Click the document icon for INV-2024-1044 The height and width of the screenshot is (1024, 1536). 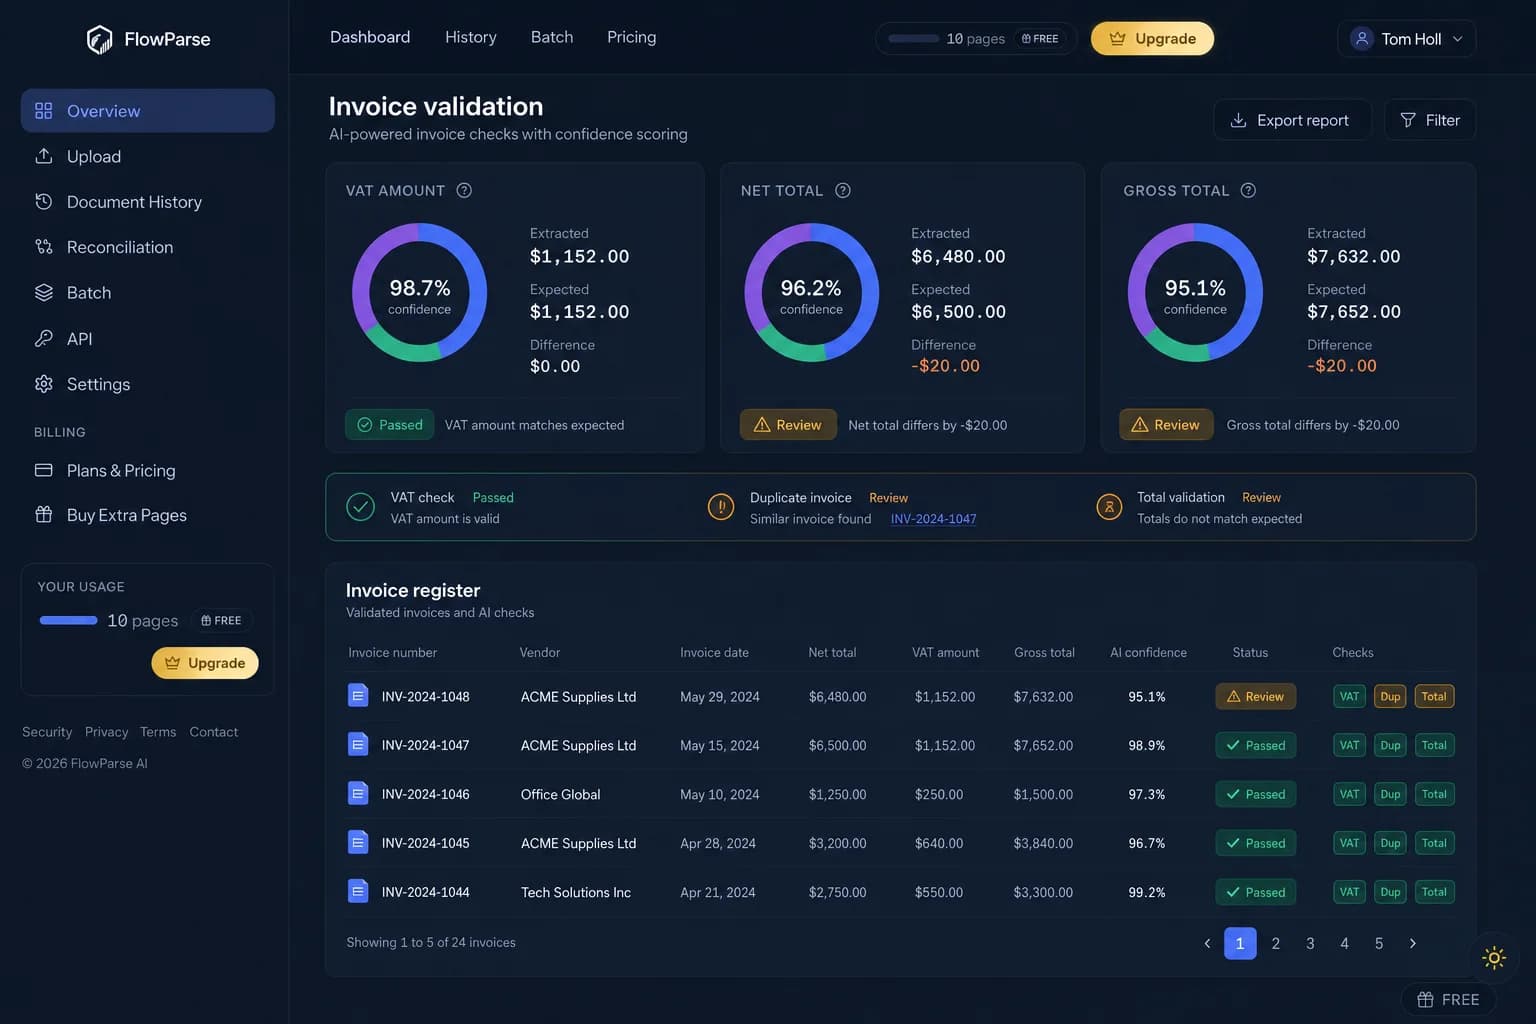[x=358, y=890]
